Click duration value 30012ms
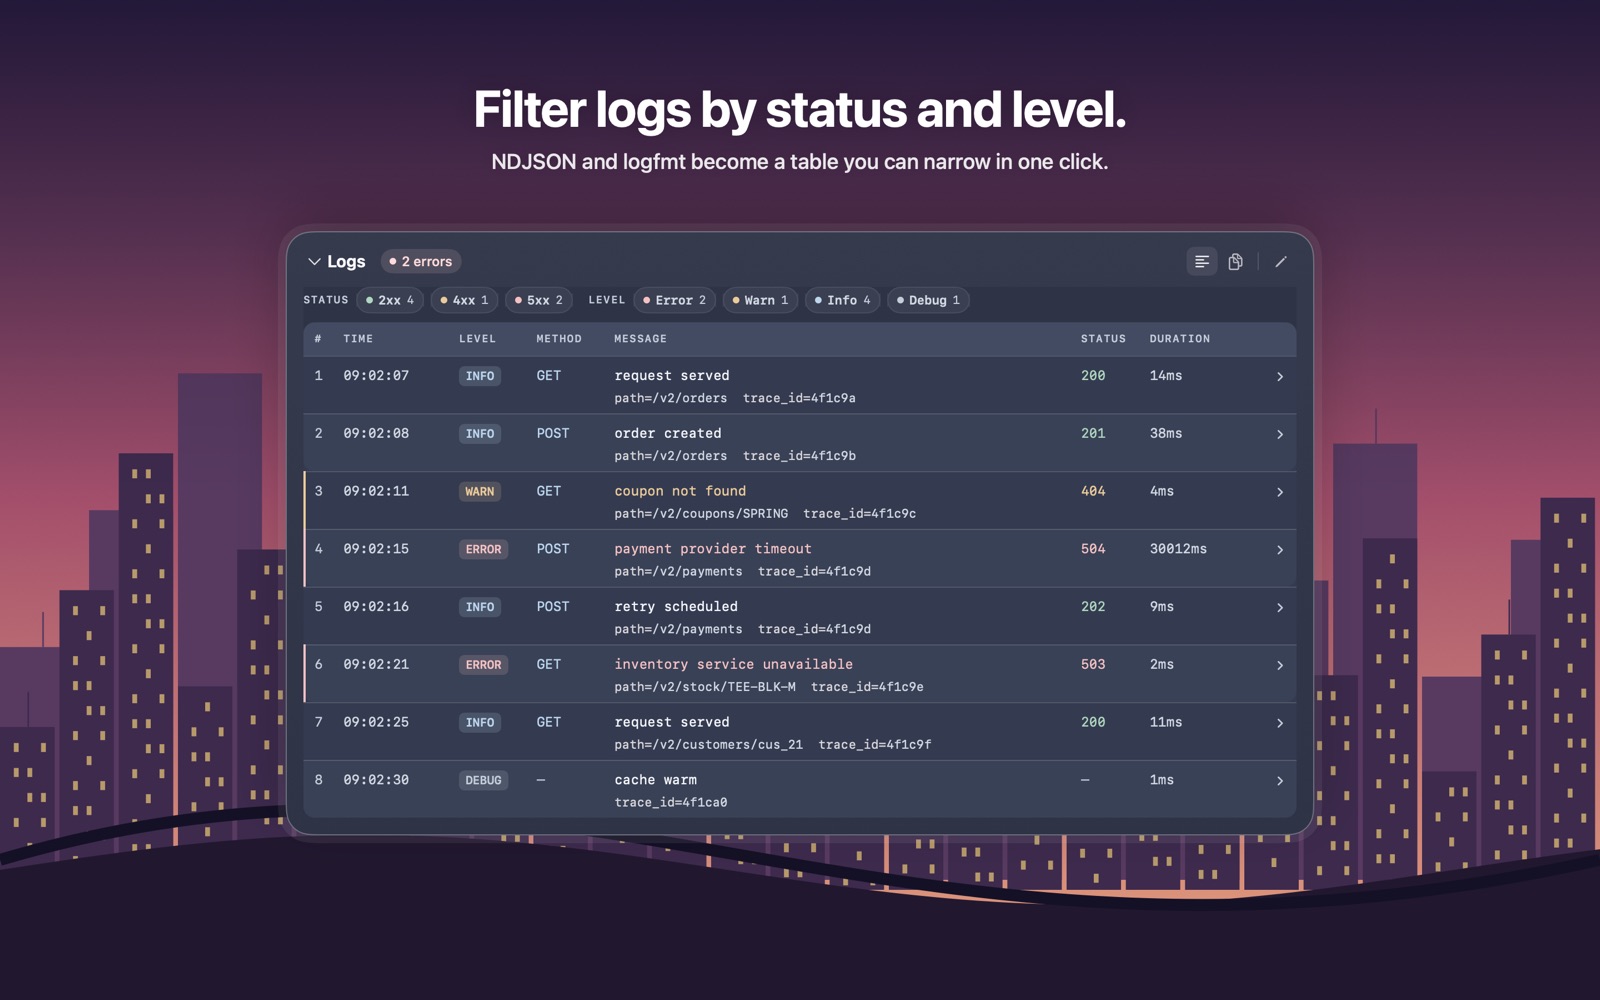The height and width of the screenshot is (1000, 1600). click(1178, 549)
